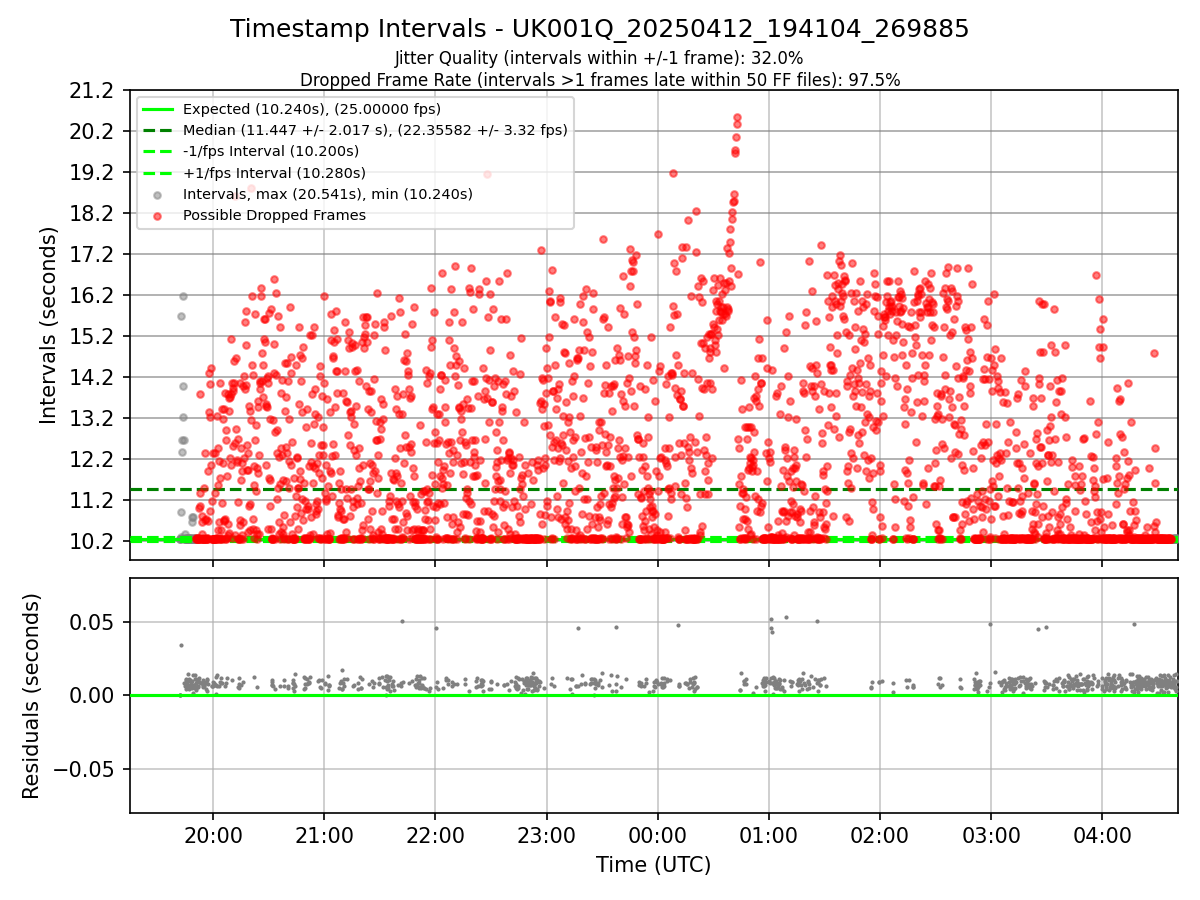Click the '22:00' time tick label
Image resolution: width=1200 pixels, height=900 pixels.
coord(435,834)
